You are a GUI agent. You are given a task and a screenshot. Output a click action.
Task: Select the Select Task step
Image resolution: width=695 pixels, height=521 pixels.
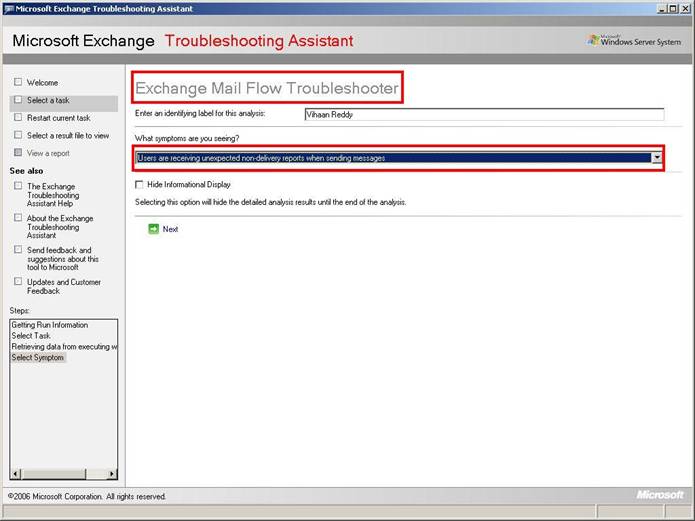(31, 336)
